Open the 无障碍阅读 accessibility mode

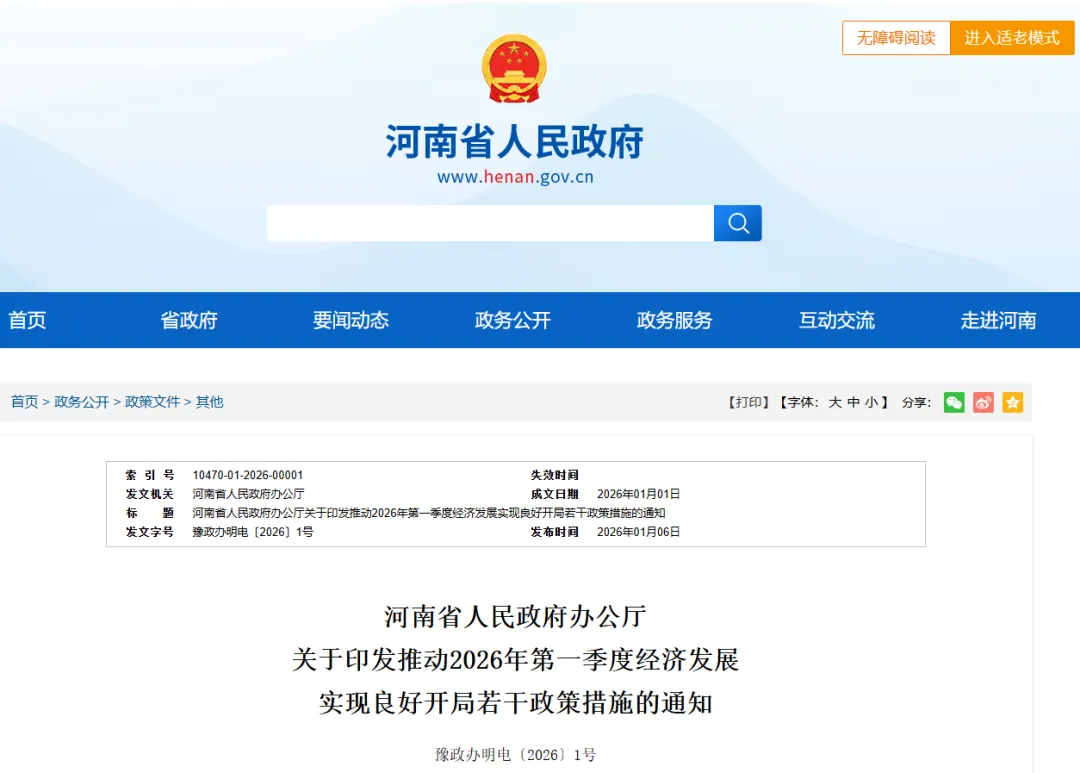point(895,38)
